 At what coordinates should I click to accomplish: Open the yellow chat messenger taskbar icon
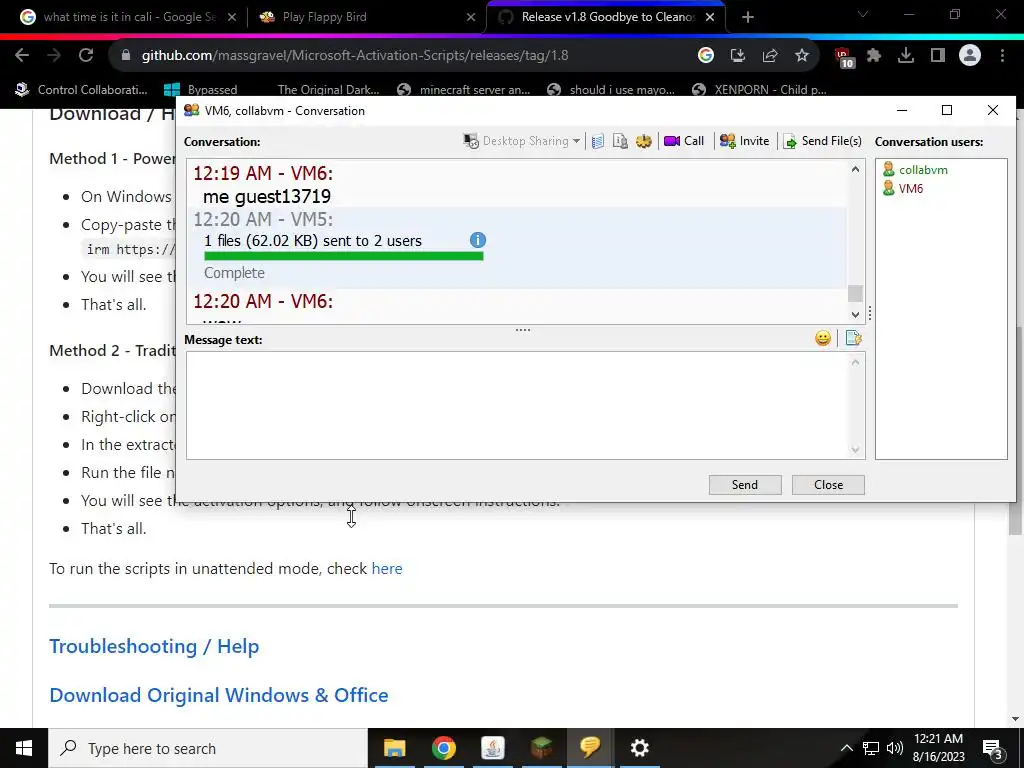590,748
